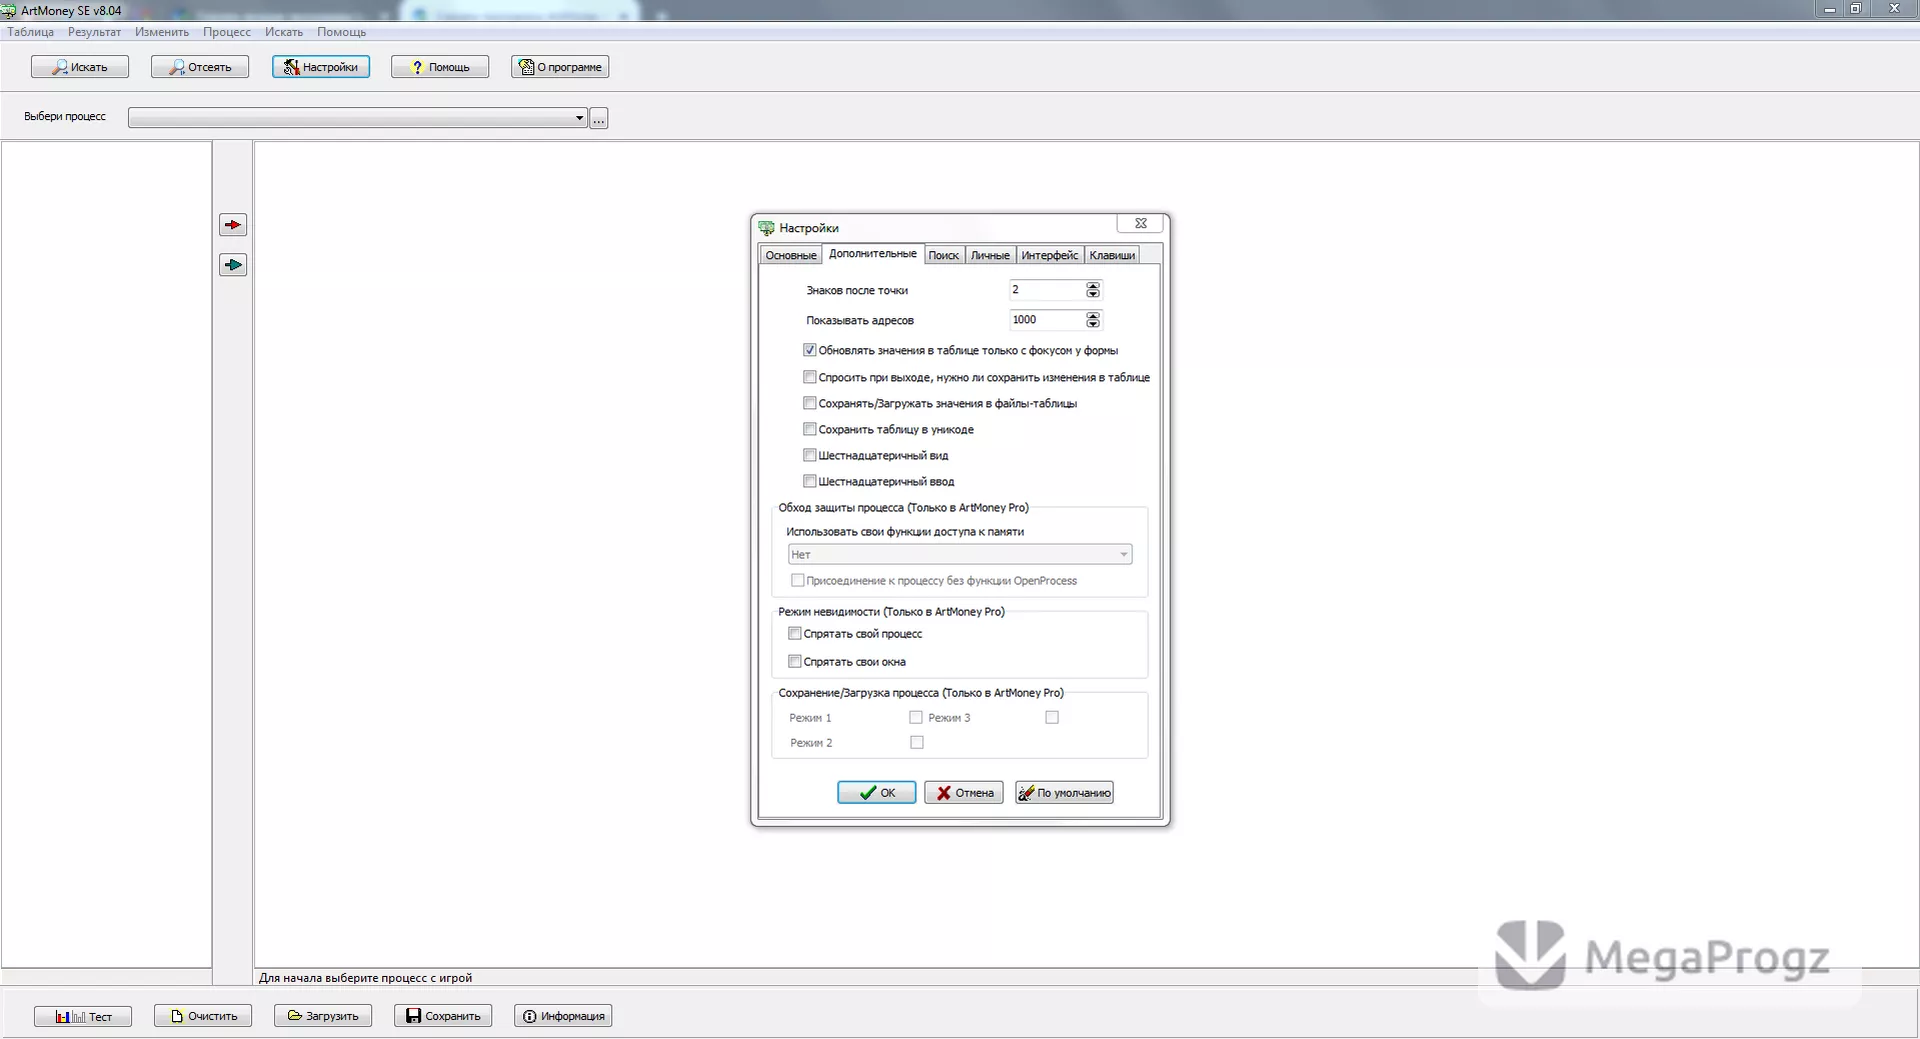Toggle the Режим 1 checkbox
The height and width of the screenshot is (1039, 1920).
tap(916, 717)
